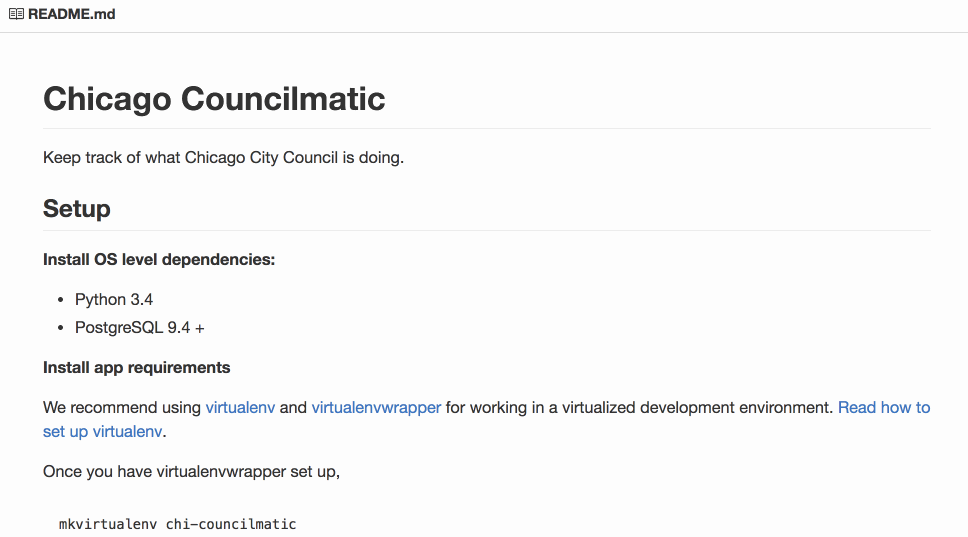Open the virtualenvwrapper link
The width and height of the screenshot is (968, 537).
coord(376,407)
